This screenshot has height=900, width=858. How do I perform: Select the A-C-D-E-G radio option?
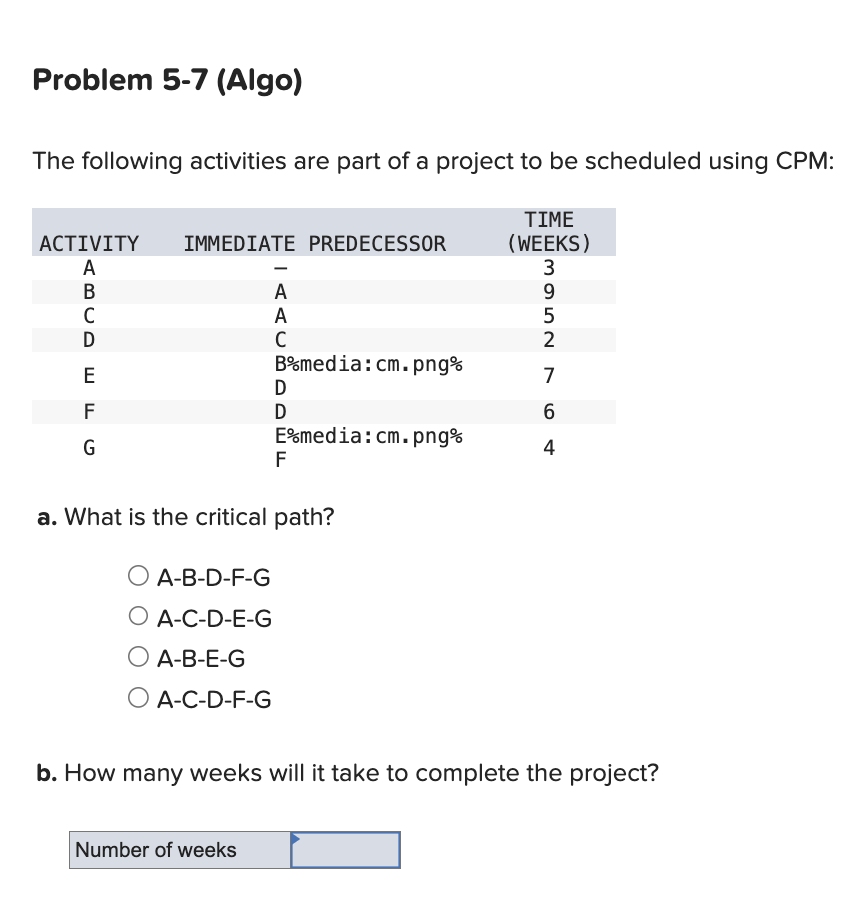tap(138, 617)
